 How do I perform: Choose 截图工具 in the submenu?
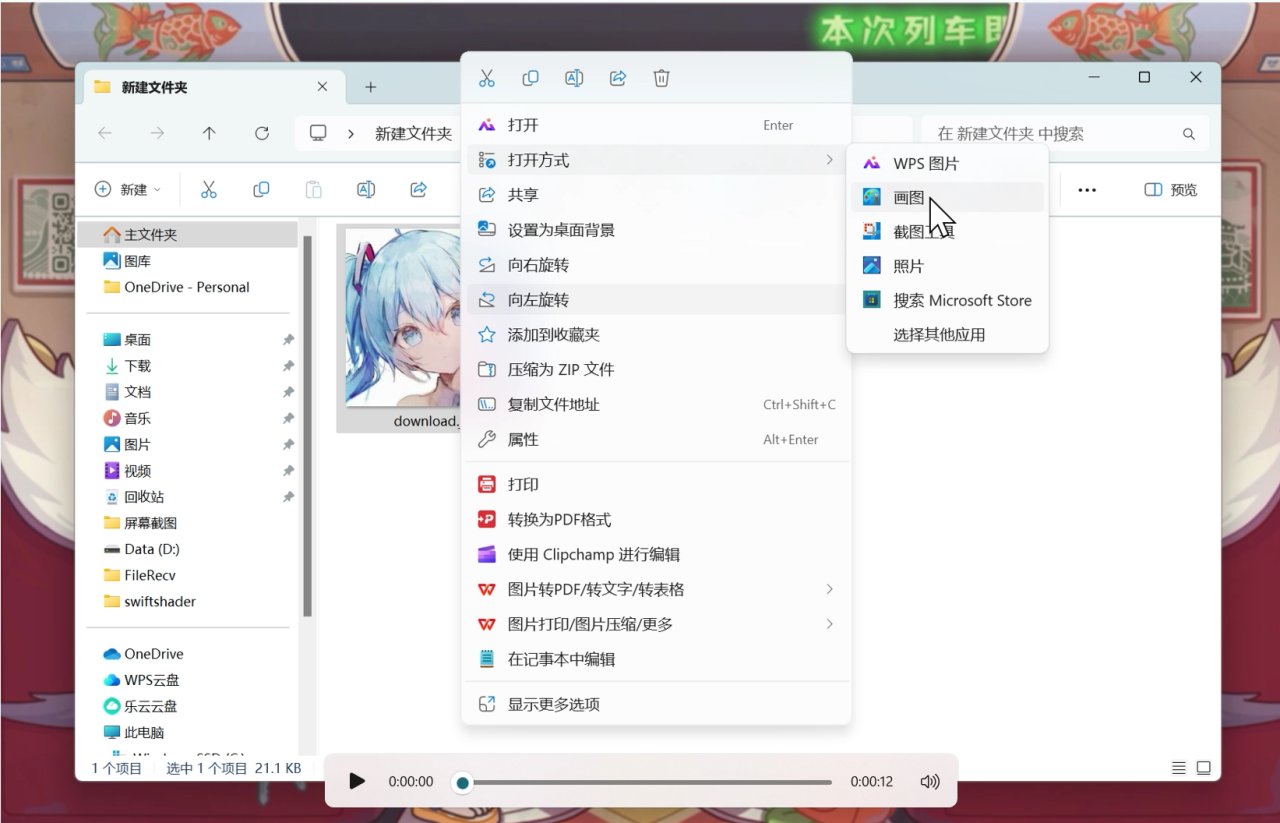tap(947, 232)
